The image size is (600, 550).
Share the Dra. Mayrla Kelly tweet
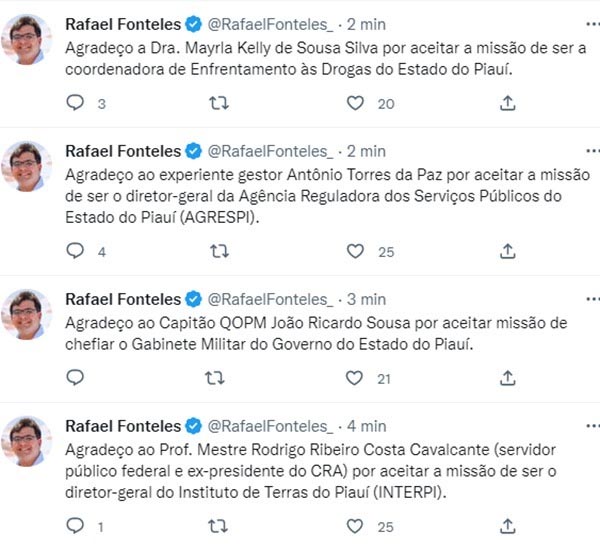(507, 103)
